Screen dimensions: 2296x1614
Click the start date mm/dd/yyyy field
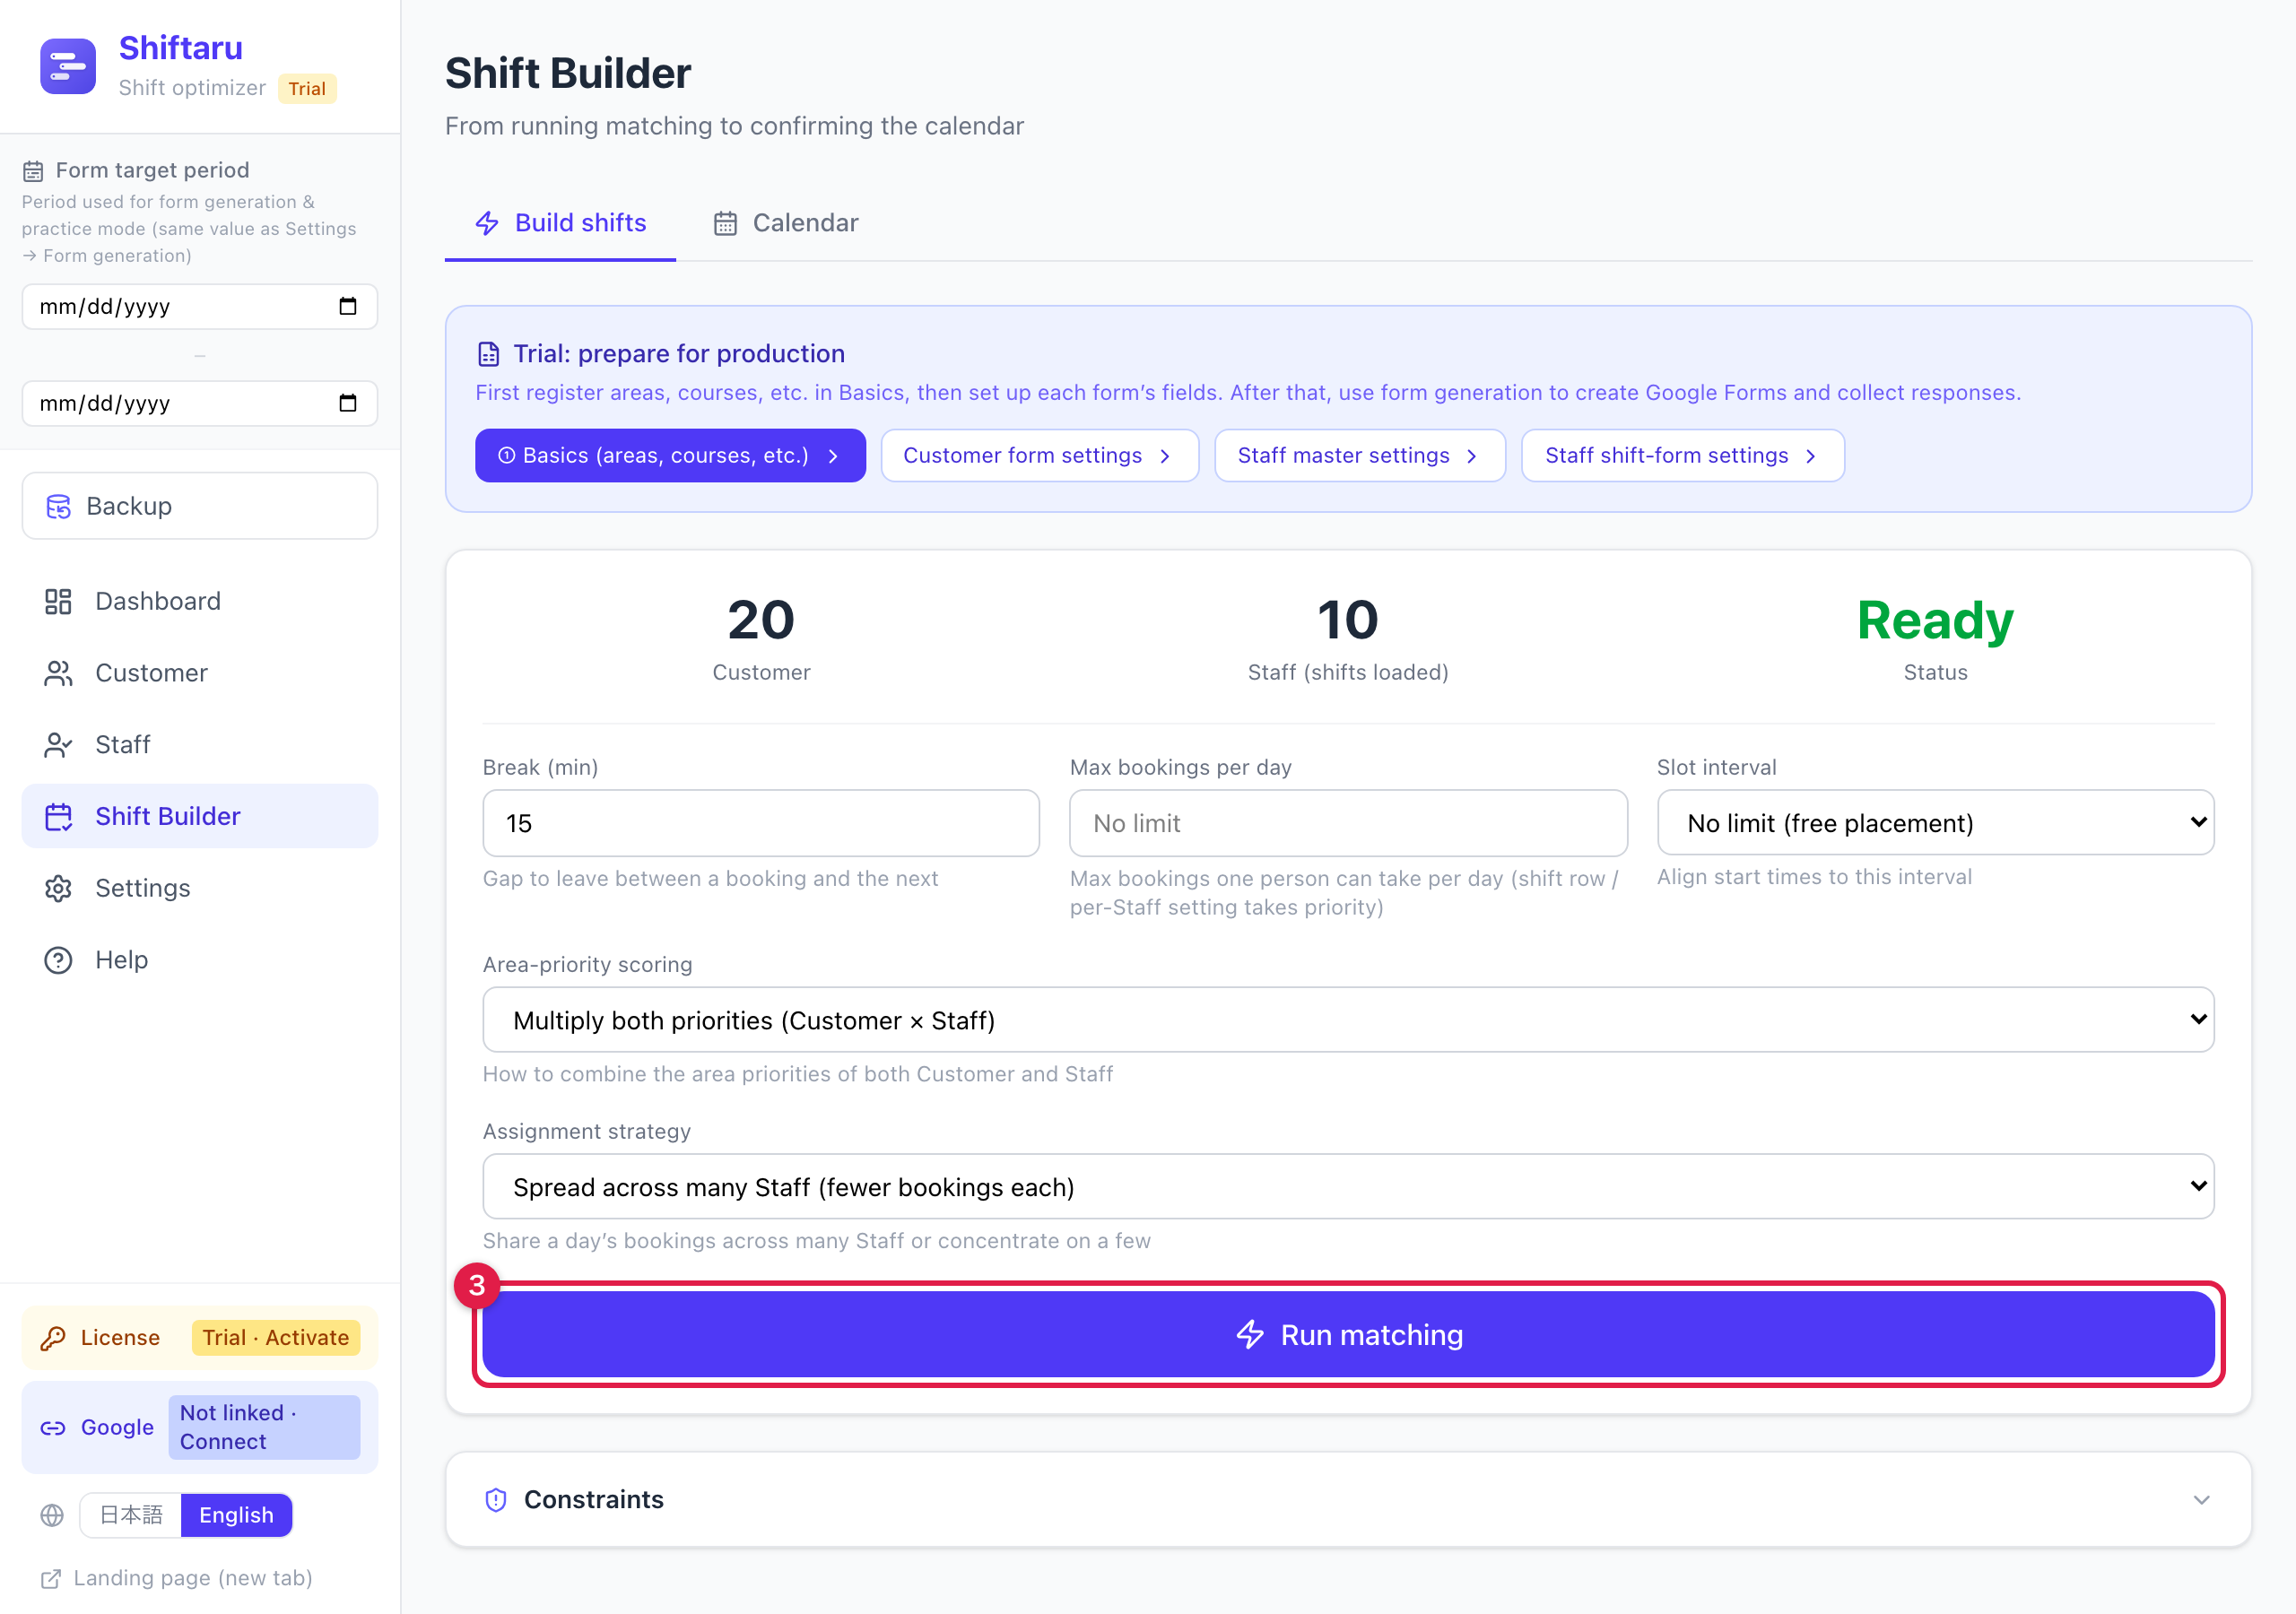pyautogui.click(x=200, y=306)
